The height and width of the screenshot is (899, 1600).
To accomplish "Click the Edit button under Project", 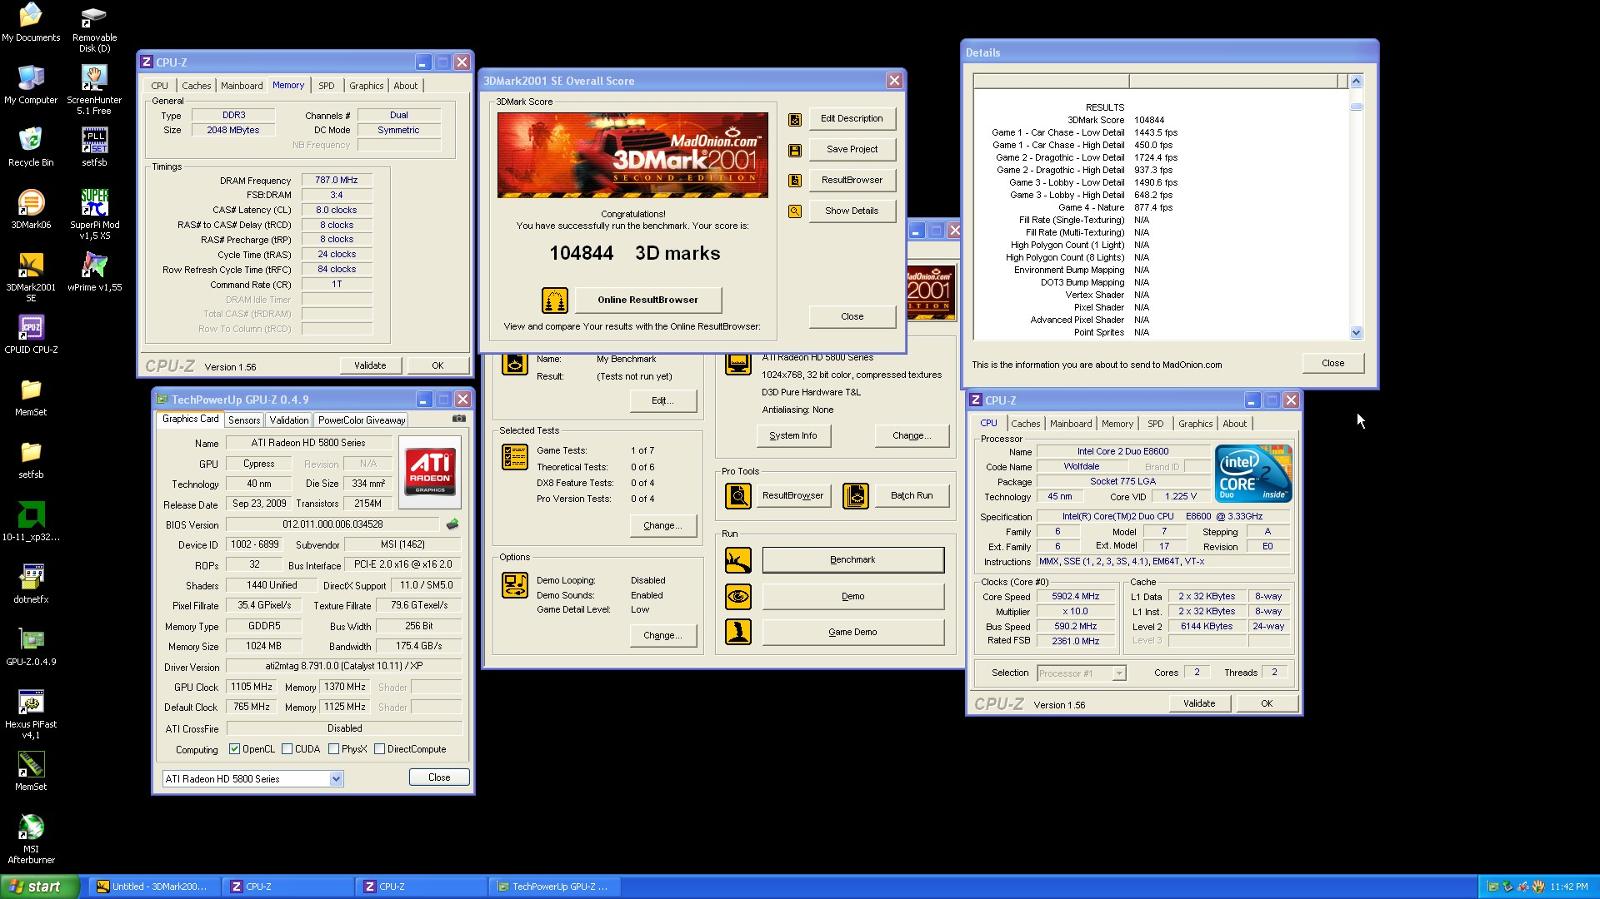I will click(x=663, y=401).
